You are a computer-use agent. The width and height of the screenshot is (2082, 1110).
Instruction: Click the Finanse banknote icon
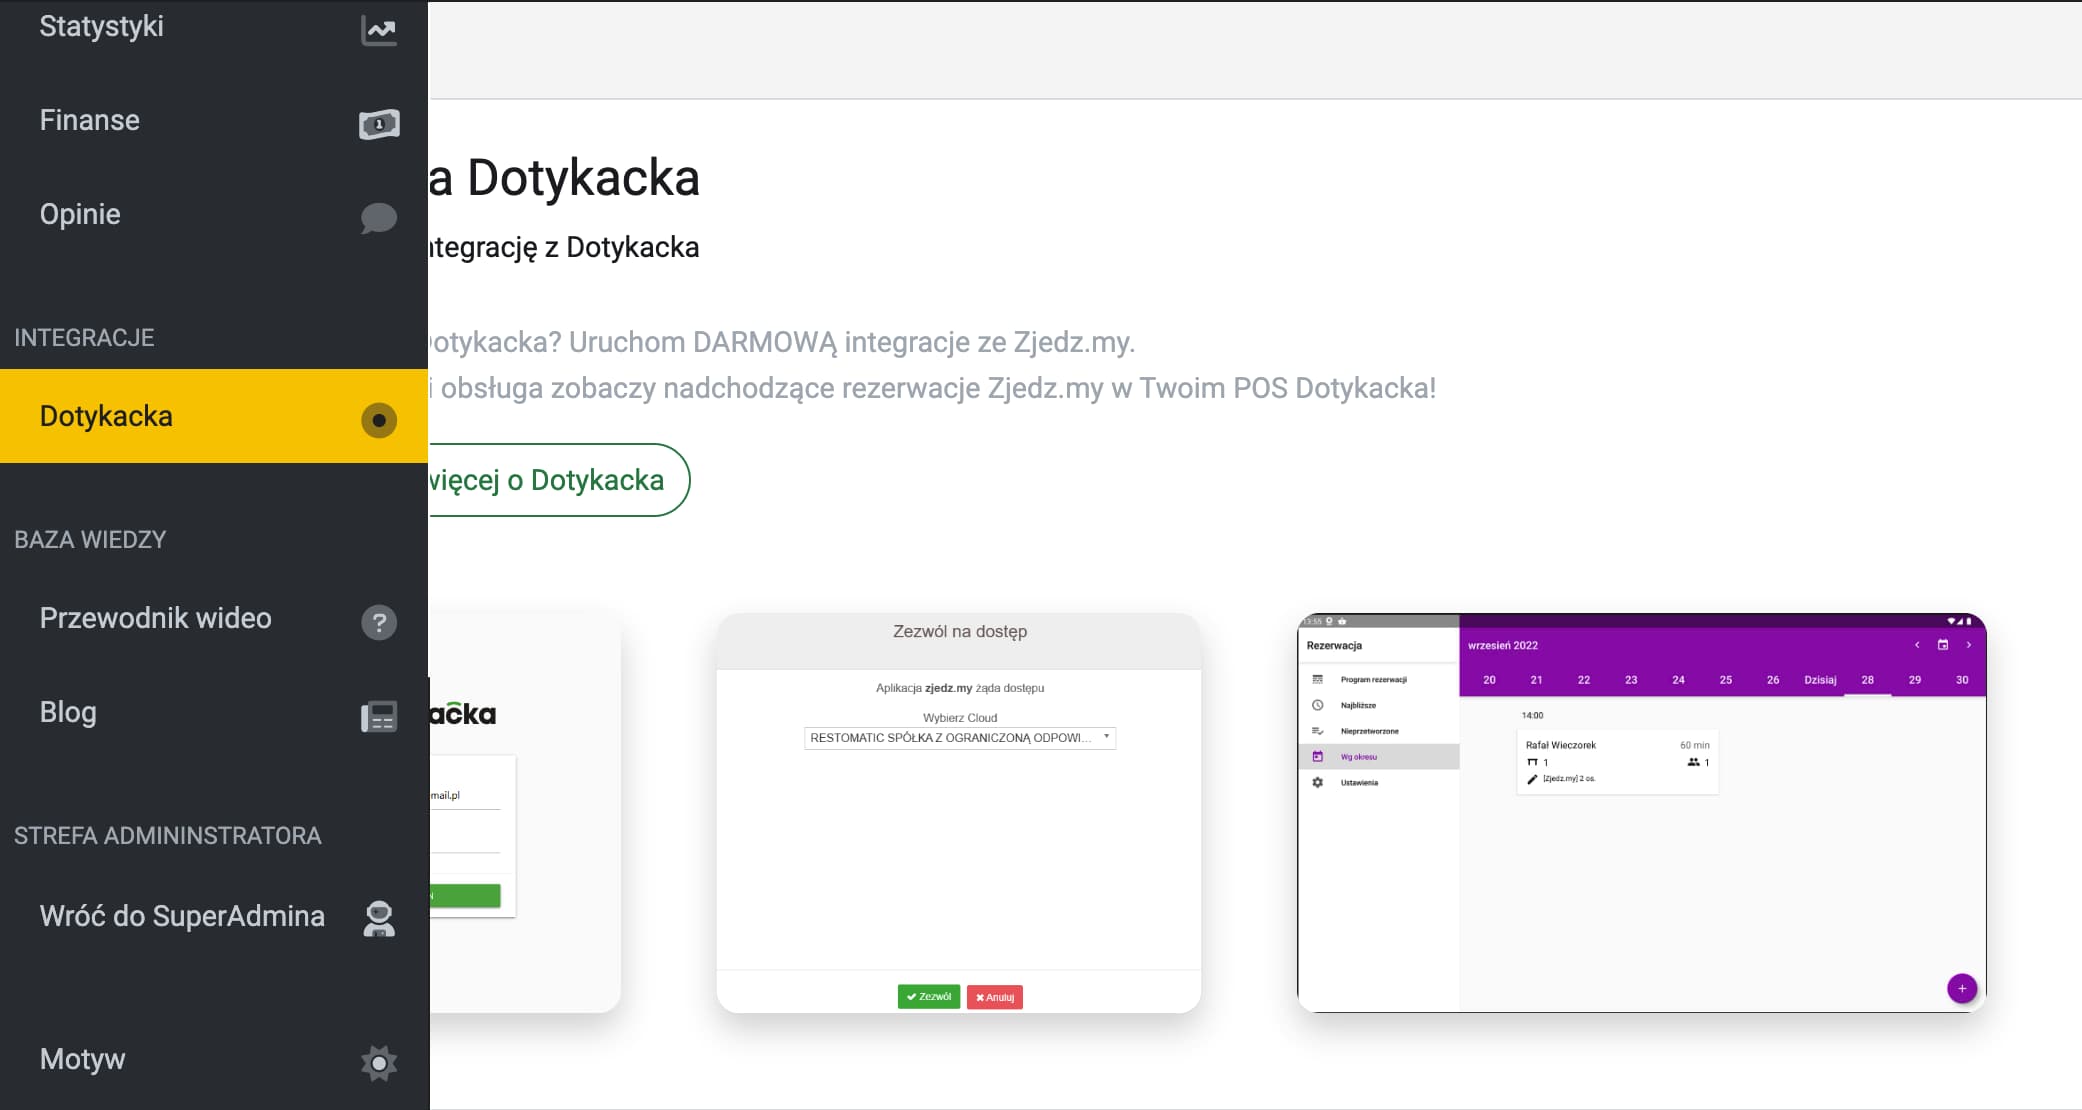point(379,124)
